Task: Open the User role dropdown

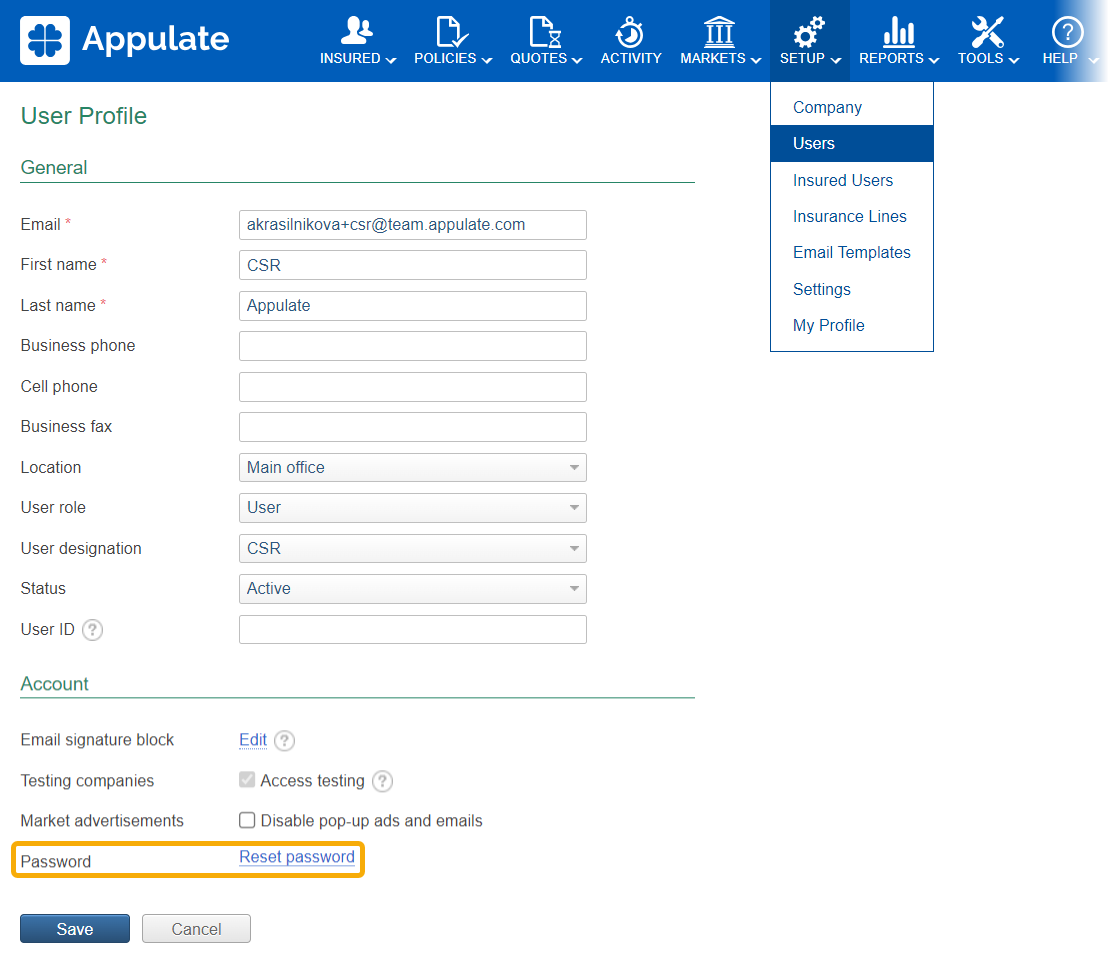Action: pyautogui.click(x=412, y=508)
